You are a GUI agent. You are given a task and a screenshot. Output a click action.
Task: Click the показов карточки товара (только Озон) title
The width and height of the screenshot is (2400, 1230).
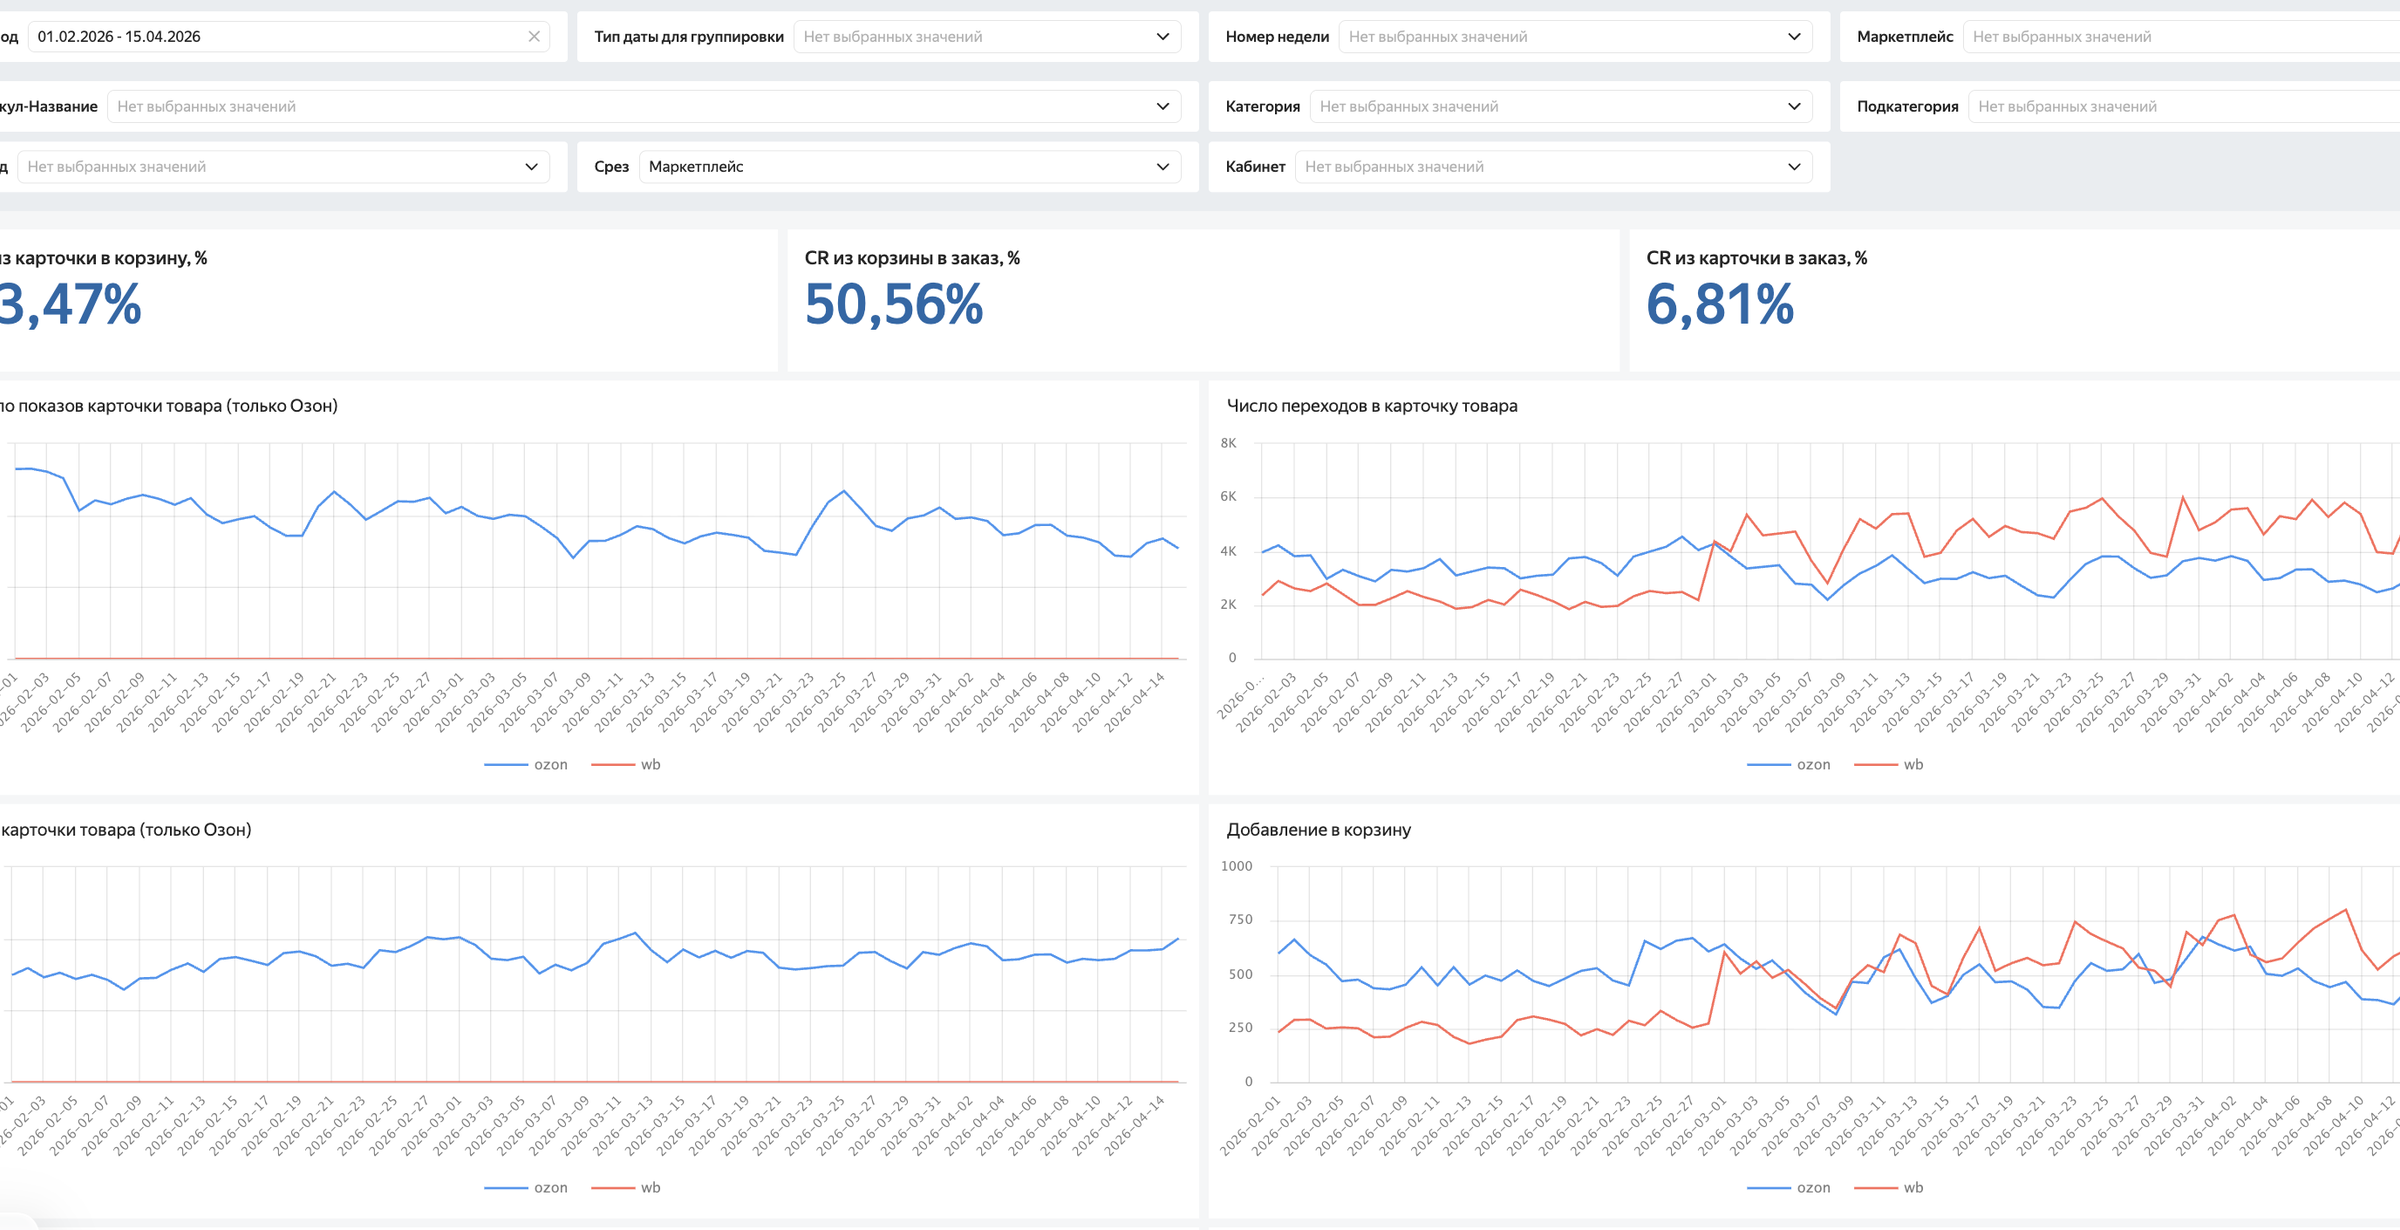tap(169, 406)
